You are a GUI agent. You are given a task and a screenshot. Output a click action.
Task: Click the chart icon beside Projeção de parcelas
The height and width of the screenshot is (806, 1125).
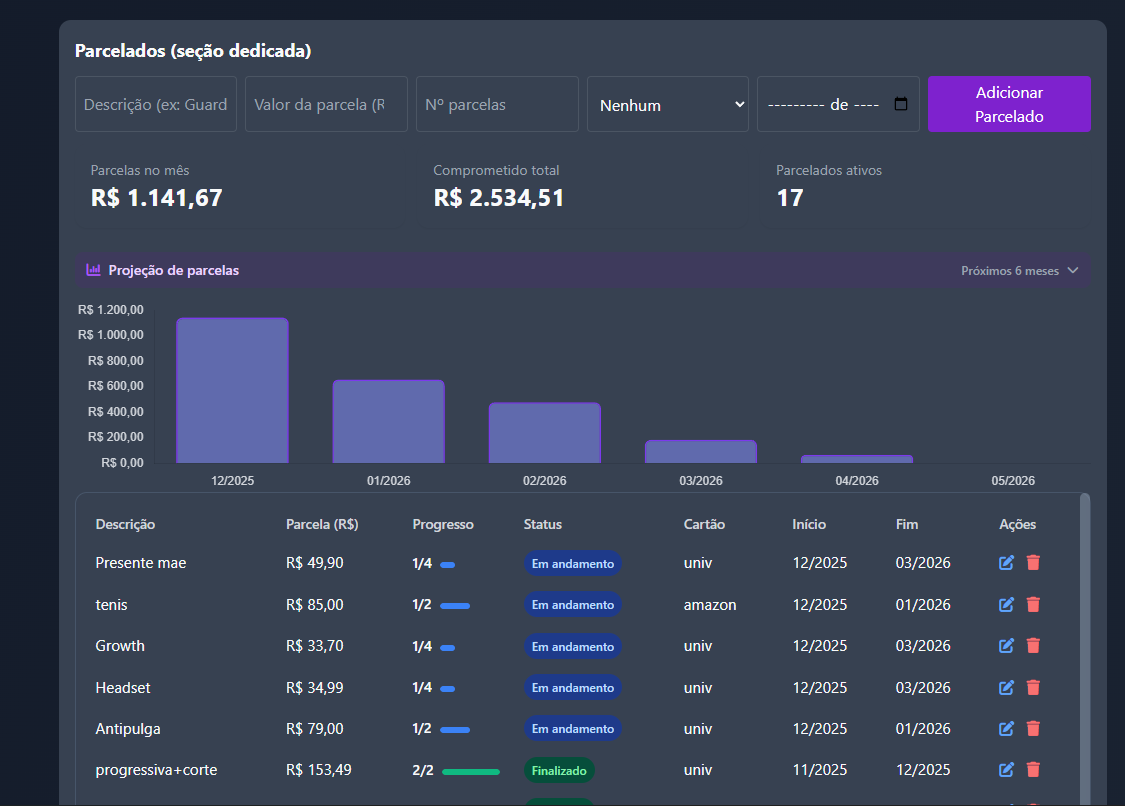coord(93,270)
